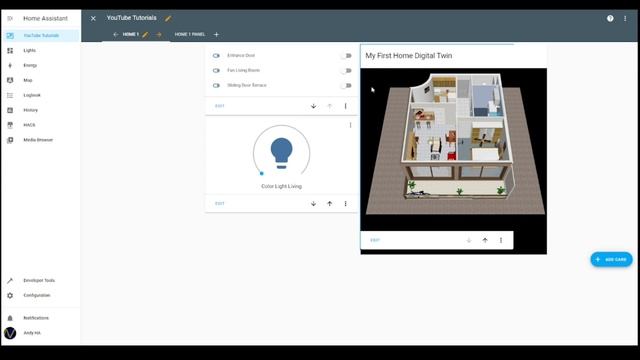Open Lights in the sidebar

click(x=41, y=51)
